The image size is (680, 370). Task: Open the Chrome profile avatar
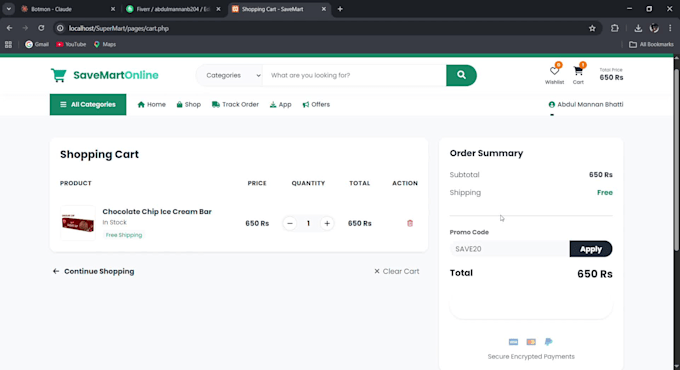(654, 28)
